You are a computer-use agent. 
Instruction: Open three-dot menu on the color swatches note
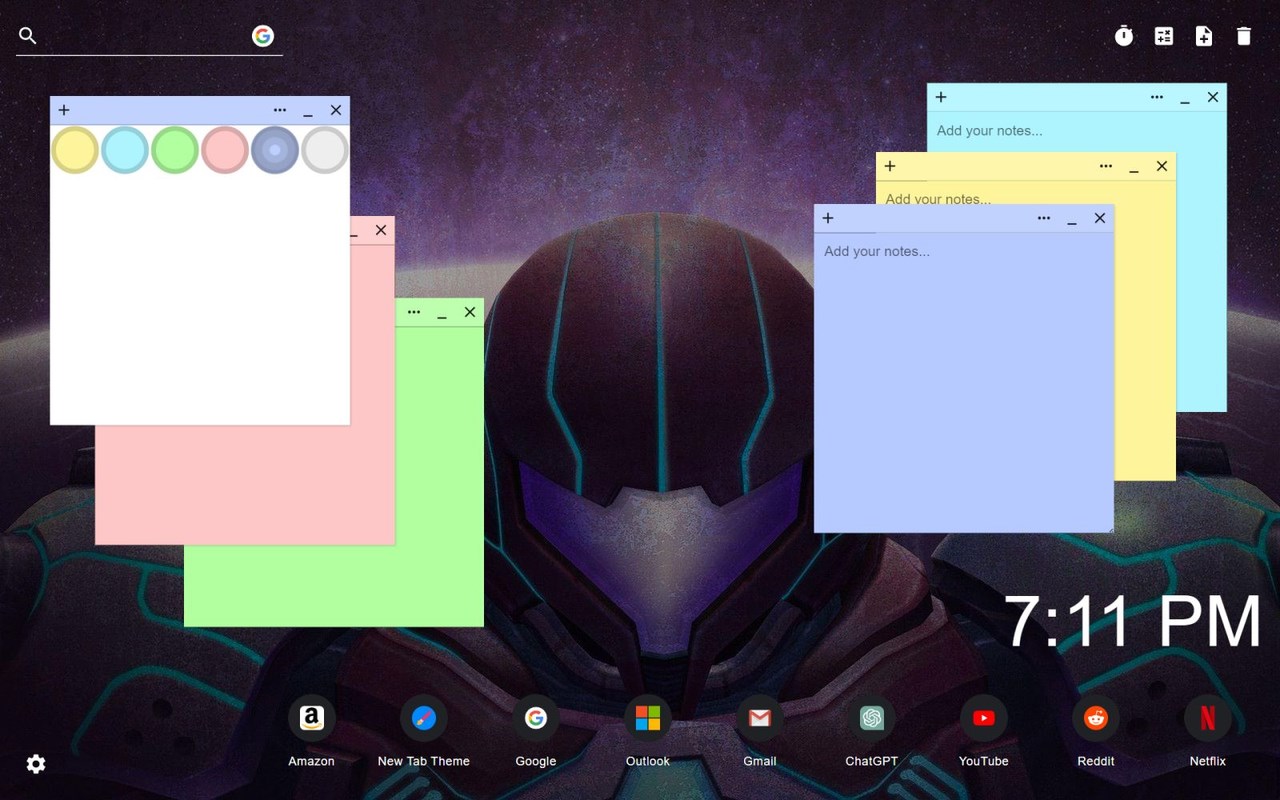coord(280,110)
